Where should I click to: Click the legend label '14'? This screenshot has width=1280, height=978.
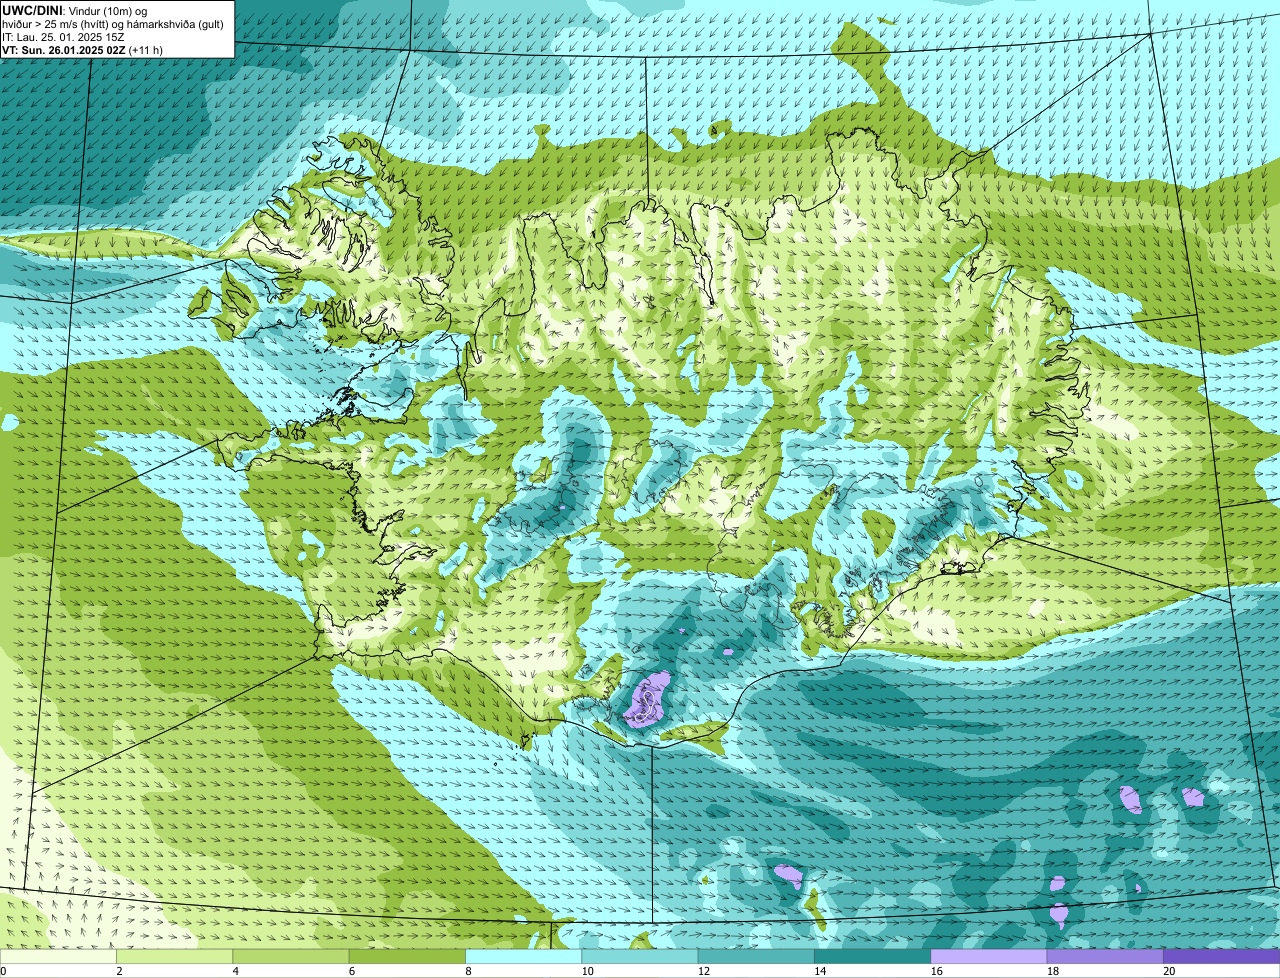pyautogui.click(x=821, y=971)
